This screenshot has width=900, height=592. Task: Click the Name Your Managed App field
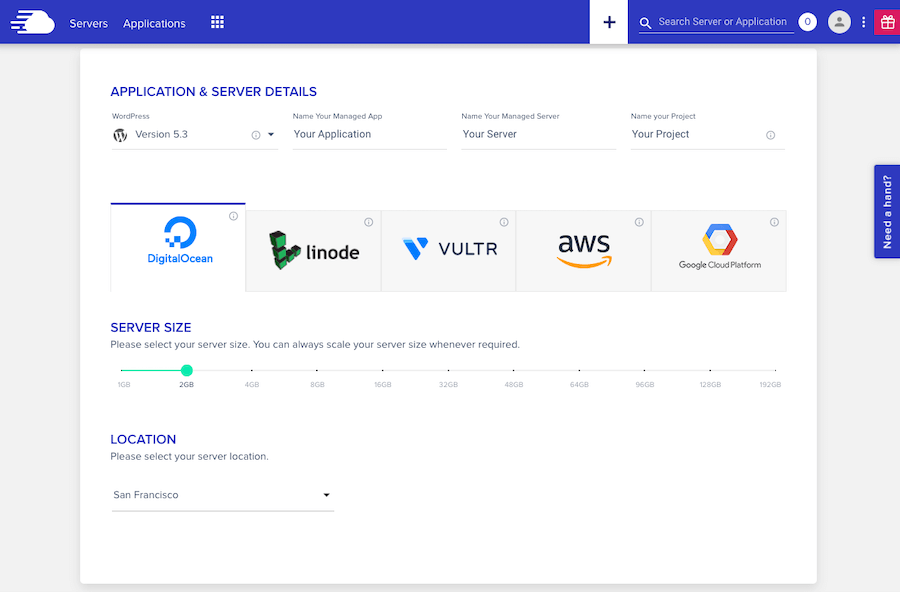point(370,134)
